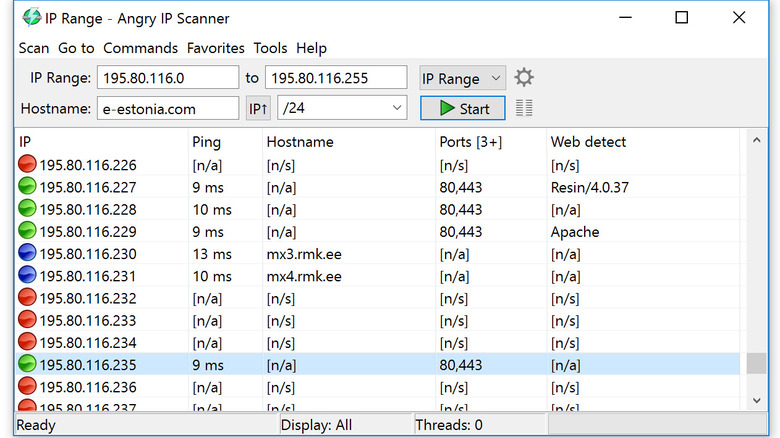The height and width of the screenshot is (438, 780).
Task: Click the scrollbar down arrow
Action: pyautogui.click(x=756, y=399)
